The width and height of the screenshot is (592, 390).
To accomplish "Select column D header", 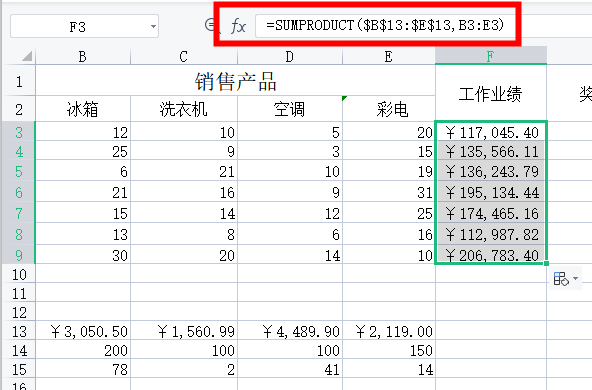I will (290, 57).
